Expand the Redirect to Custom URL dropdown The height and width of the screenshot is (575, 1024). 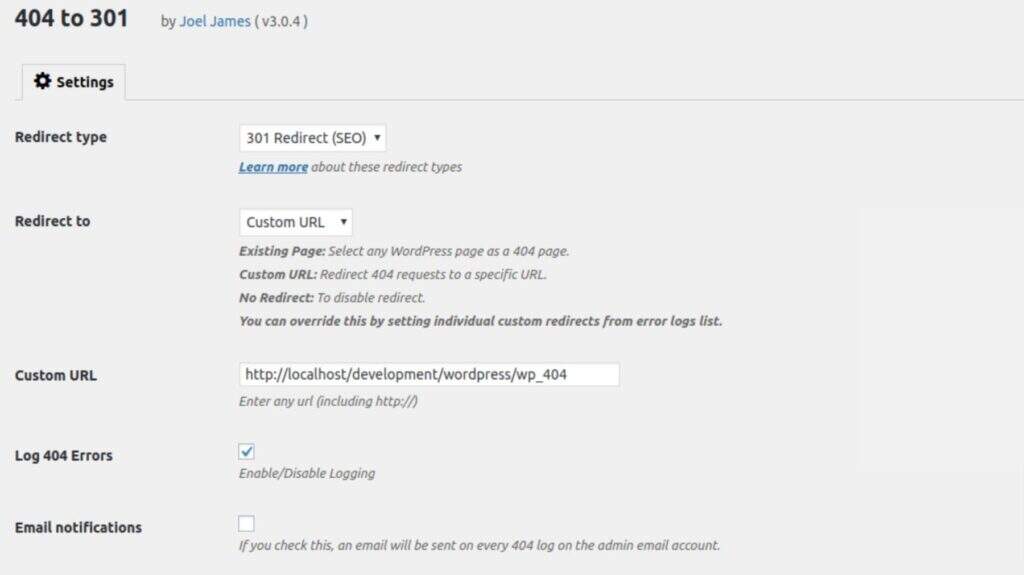coord(295,222)
